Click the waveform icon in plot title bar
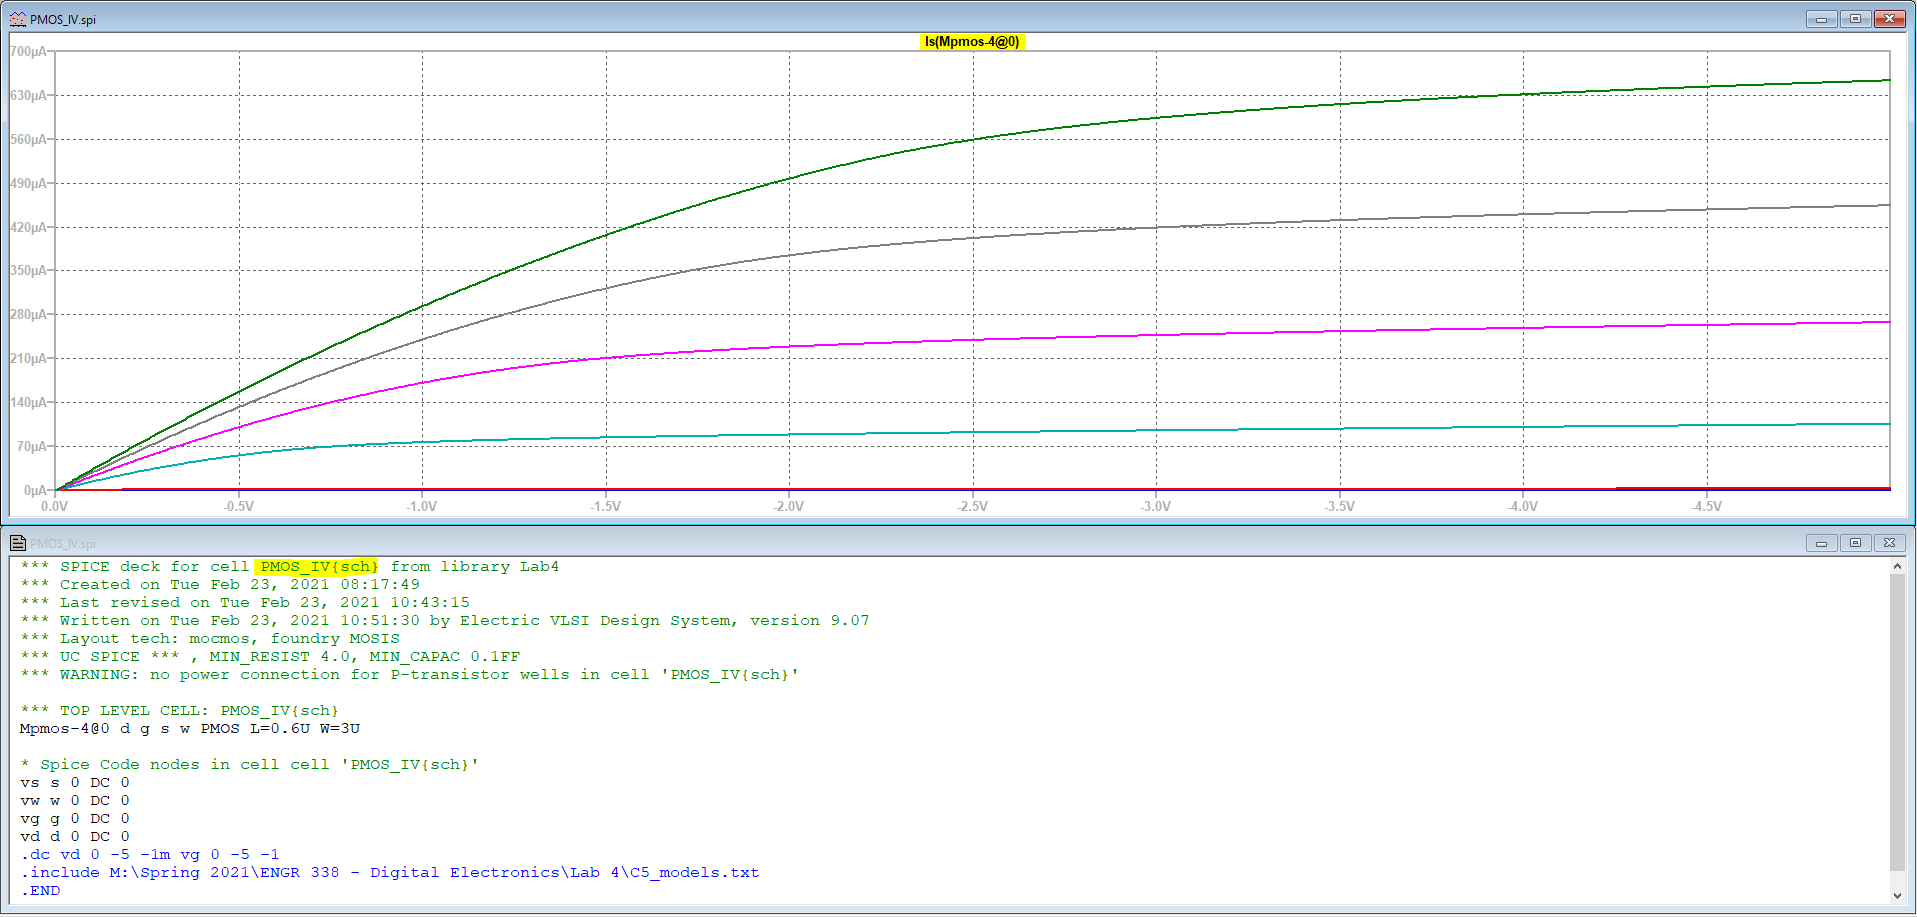 [x=17, y=19]
